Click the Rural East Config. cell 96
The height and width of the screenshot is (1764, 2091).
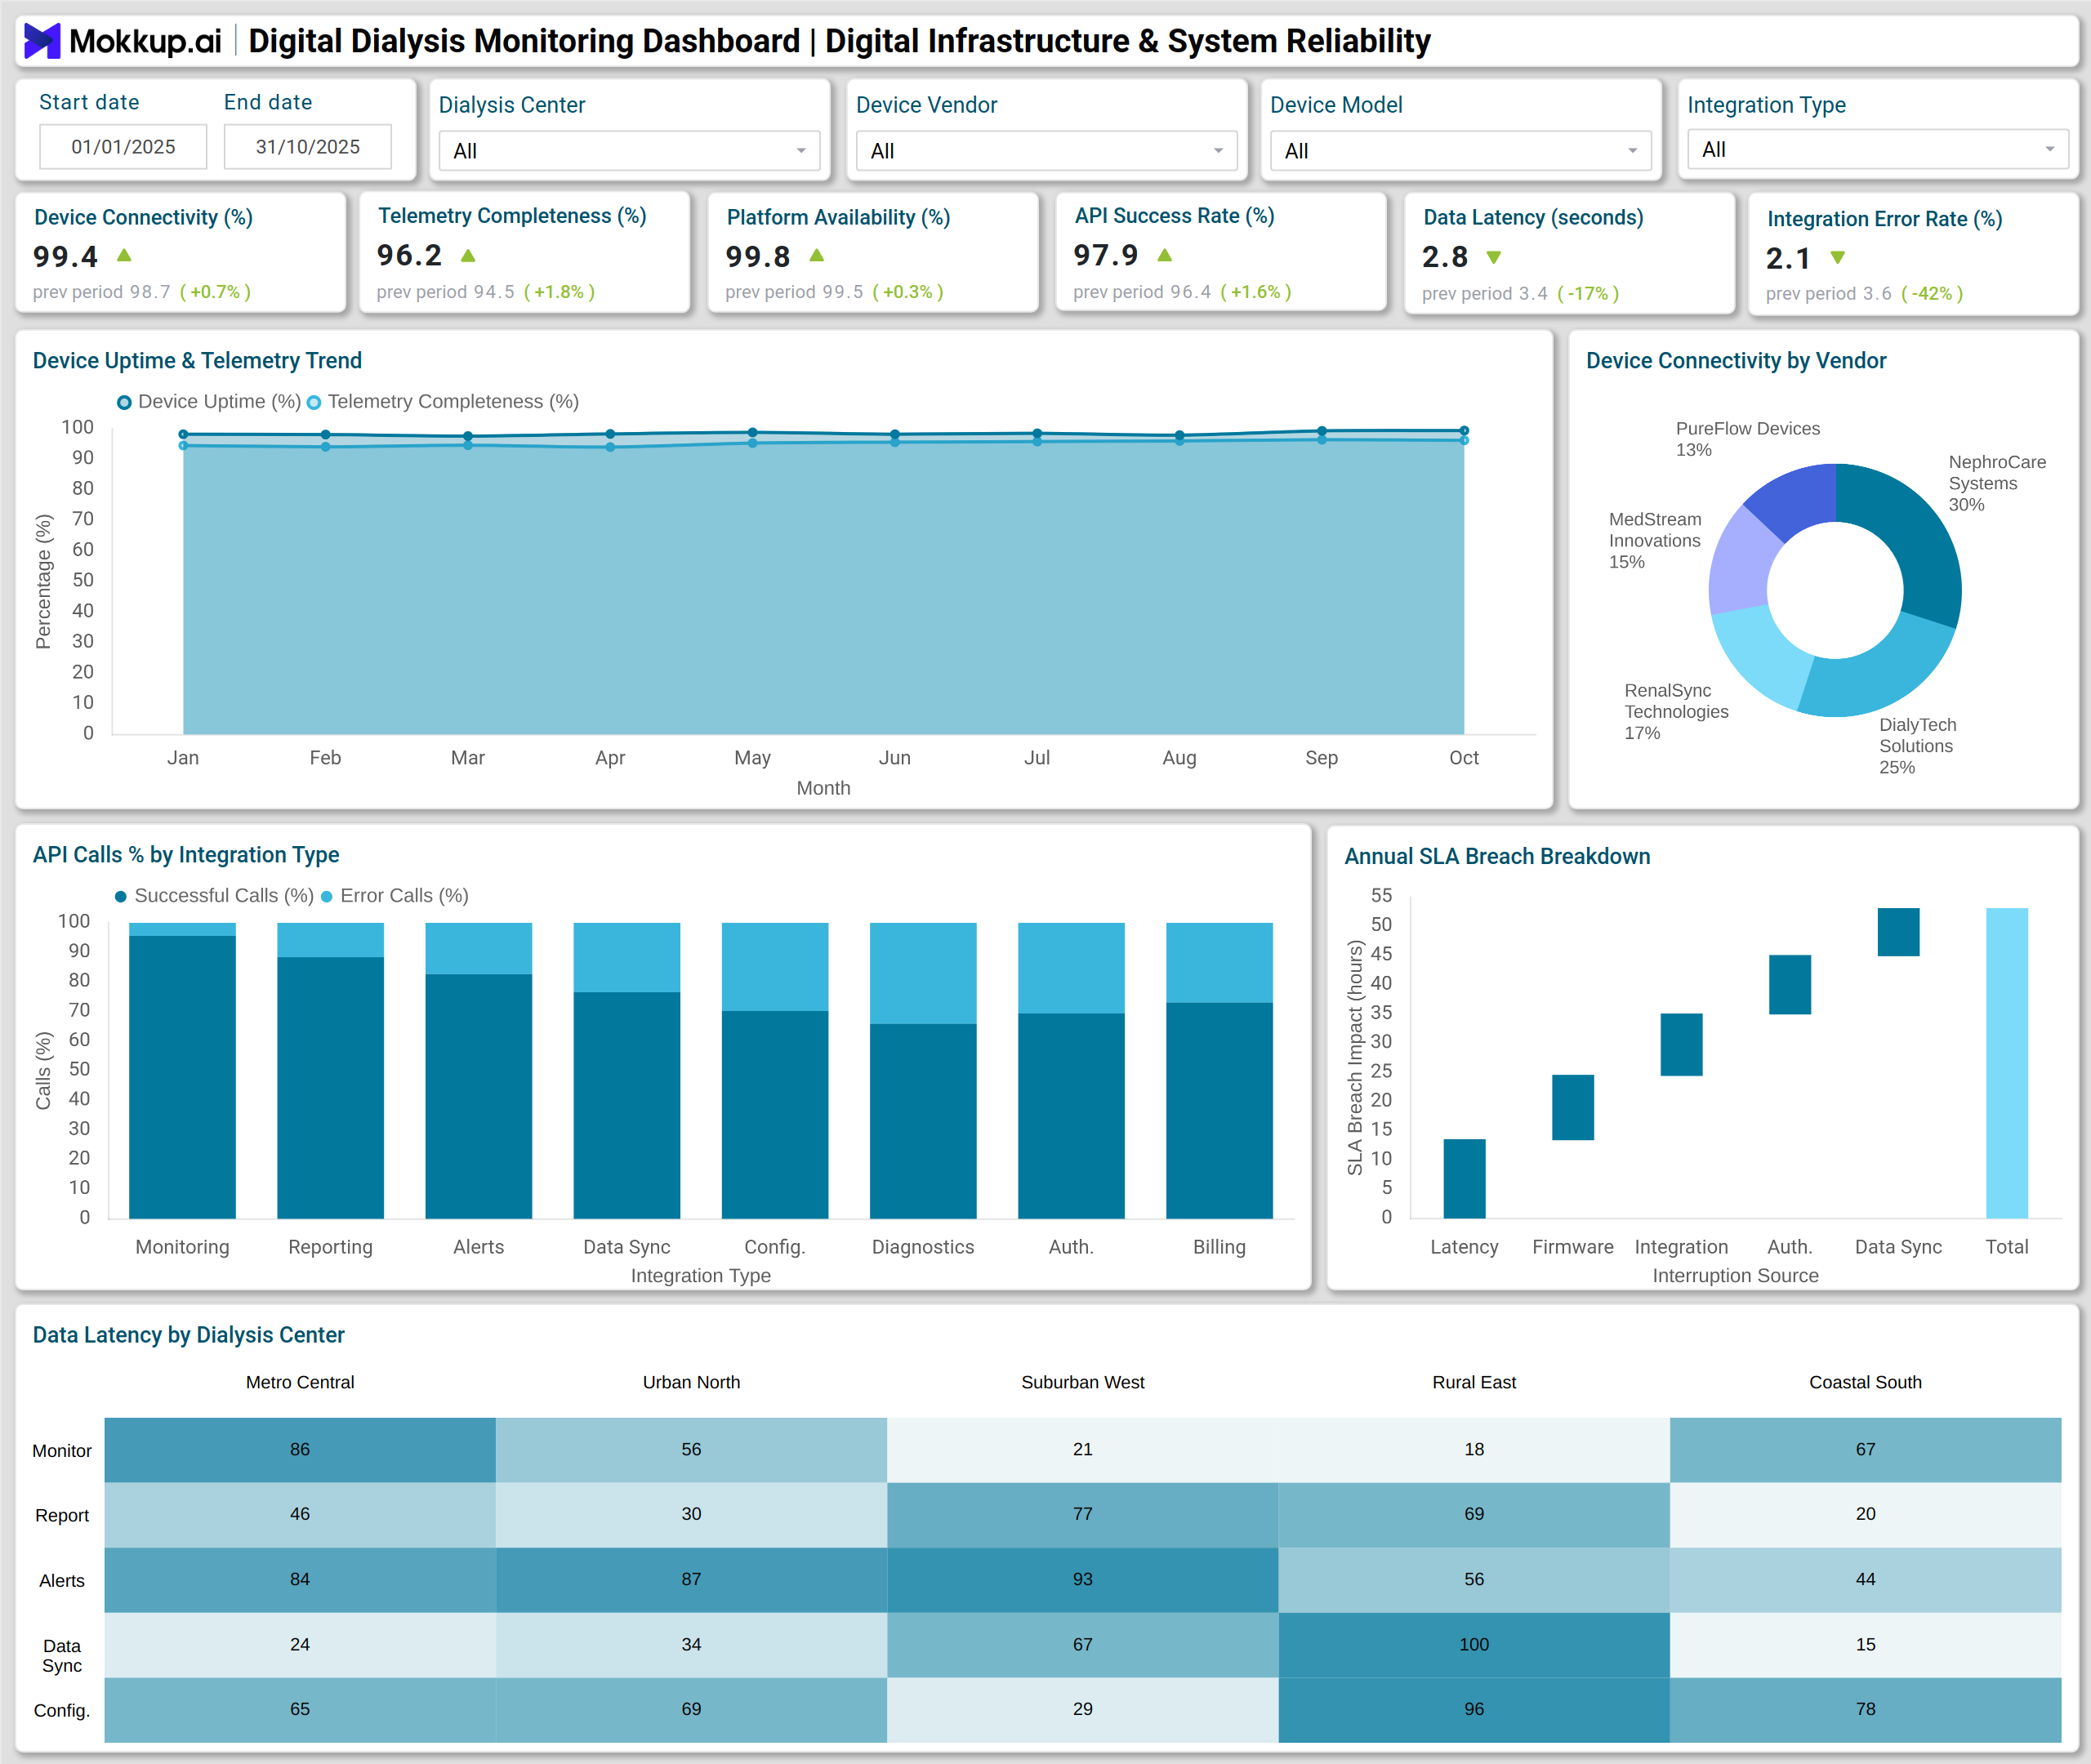(1474, 1709)
